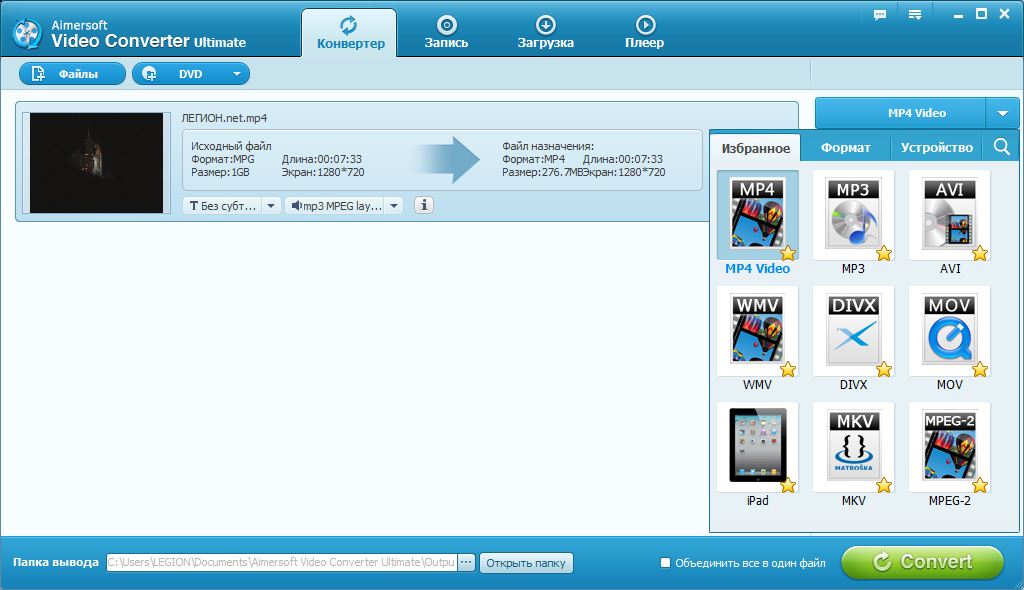Toggle the favorite star on MP3
This screenshot has width=1024, height=590.
point(884,253)
